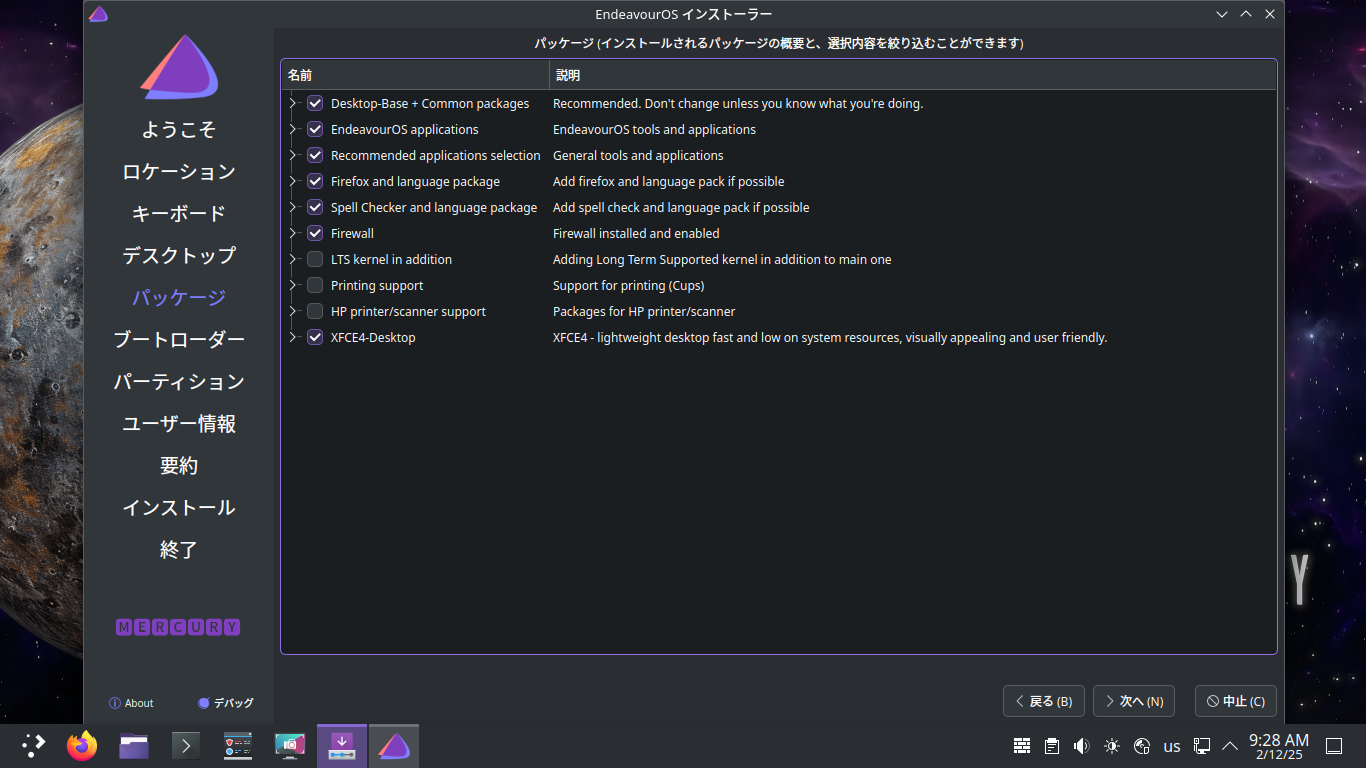
Task: Click the clock in the system tray
Action: [1279, 746]
